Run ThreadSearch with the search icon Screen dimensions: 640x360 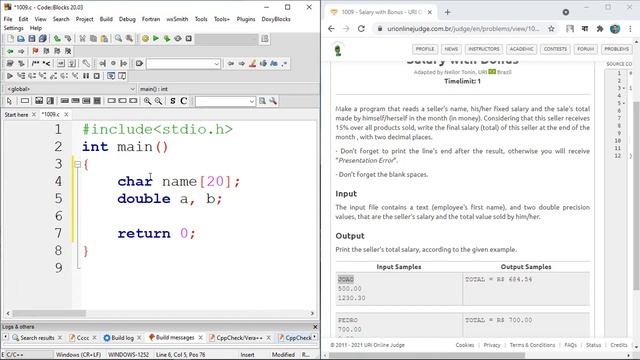pyautogui.click(x=262, y=101)
